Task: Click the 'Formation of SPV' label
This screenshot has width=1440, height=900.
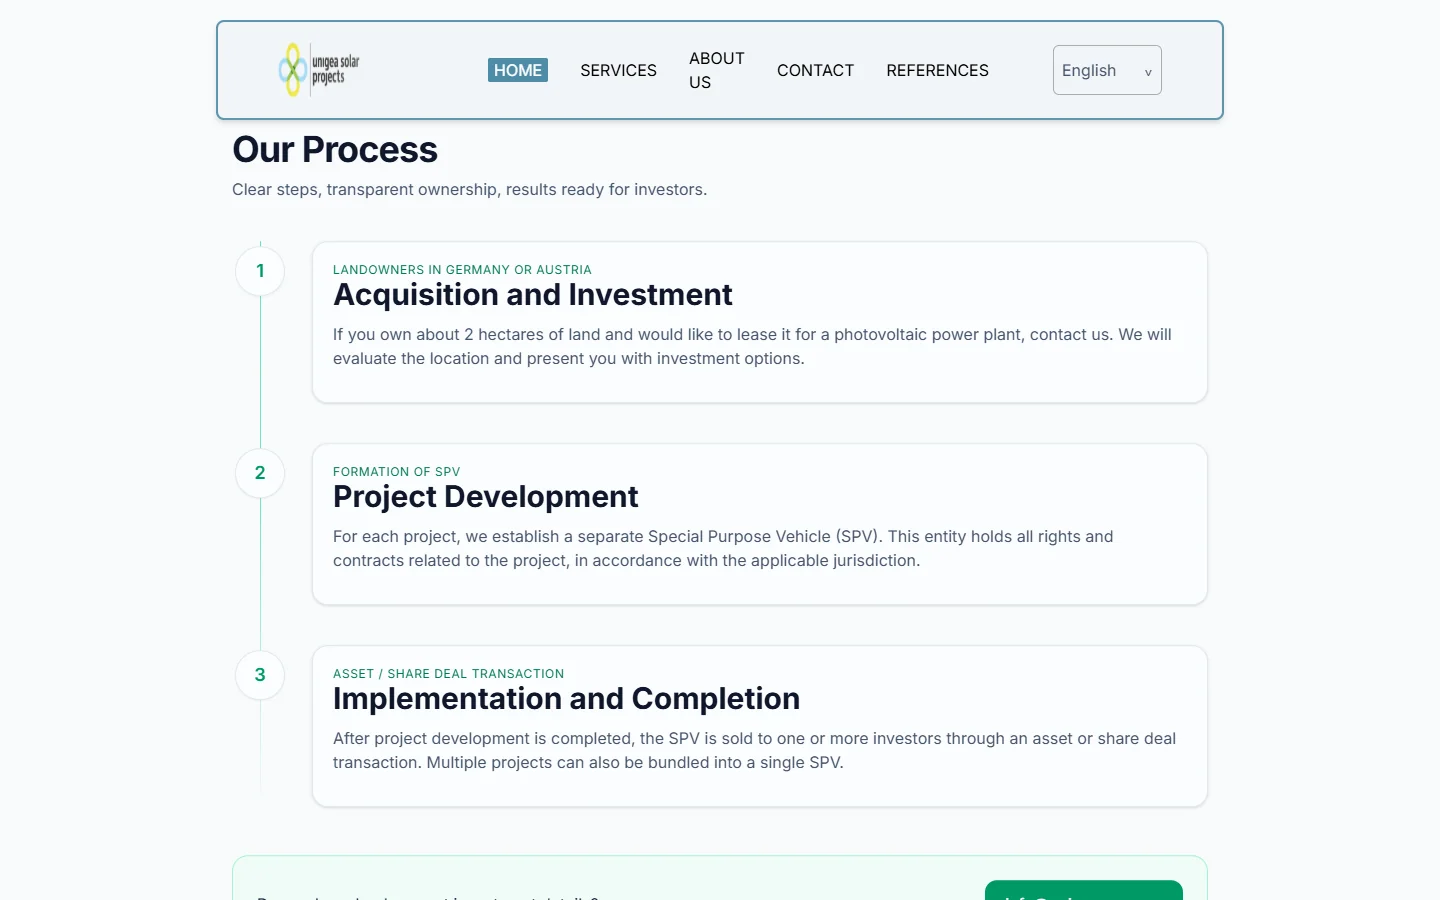Action: 396,472
